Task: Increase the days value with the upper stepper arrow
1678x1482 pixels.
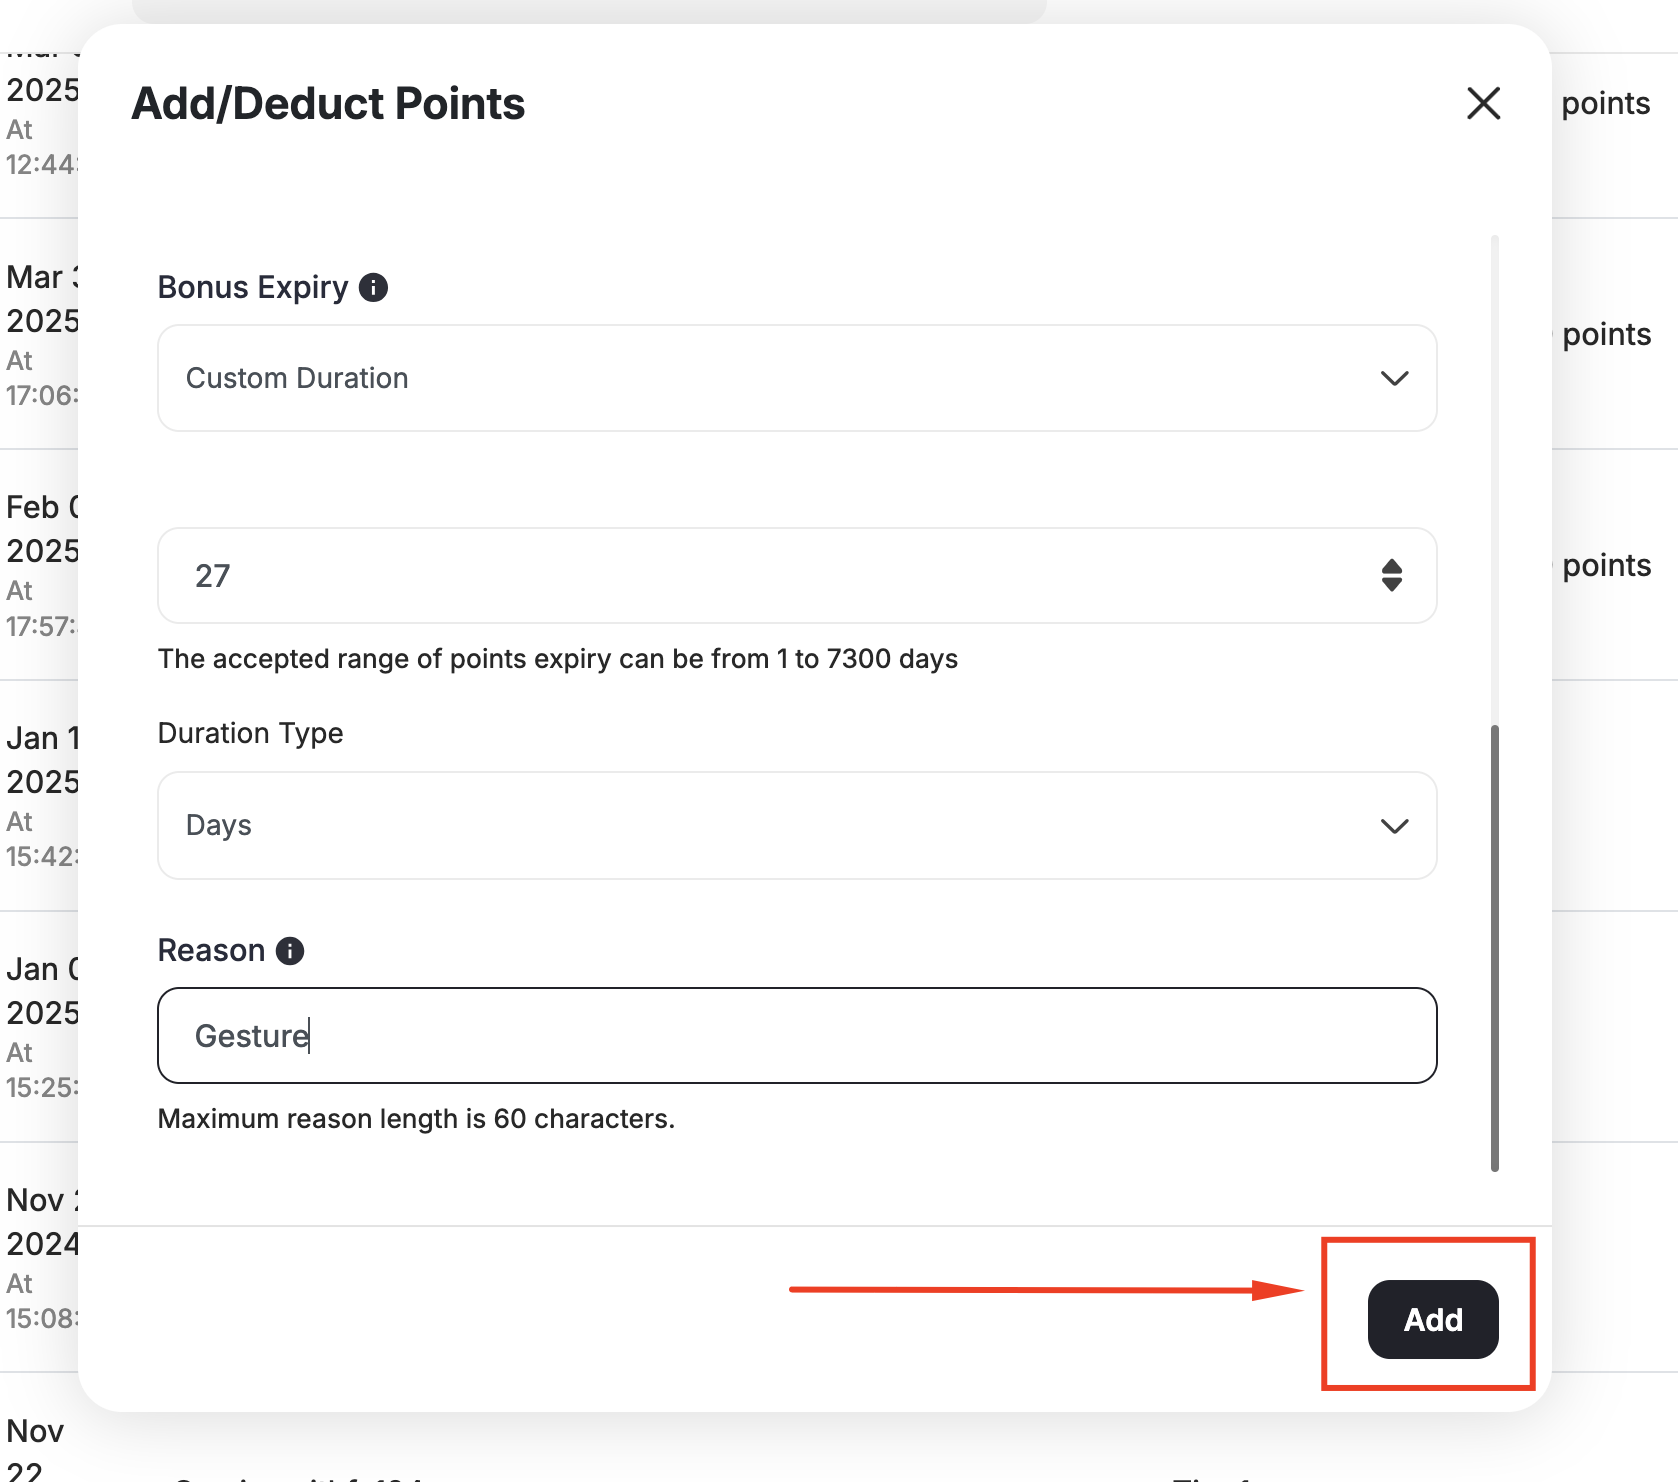Action: [x=1393, y=568]
